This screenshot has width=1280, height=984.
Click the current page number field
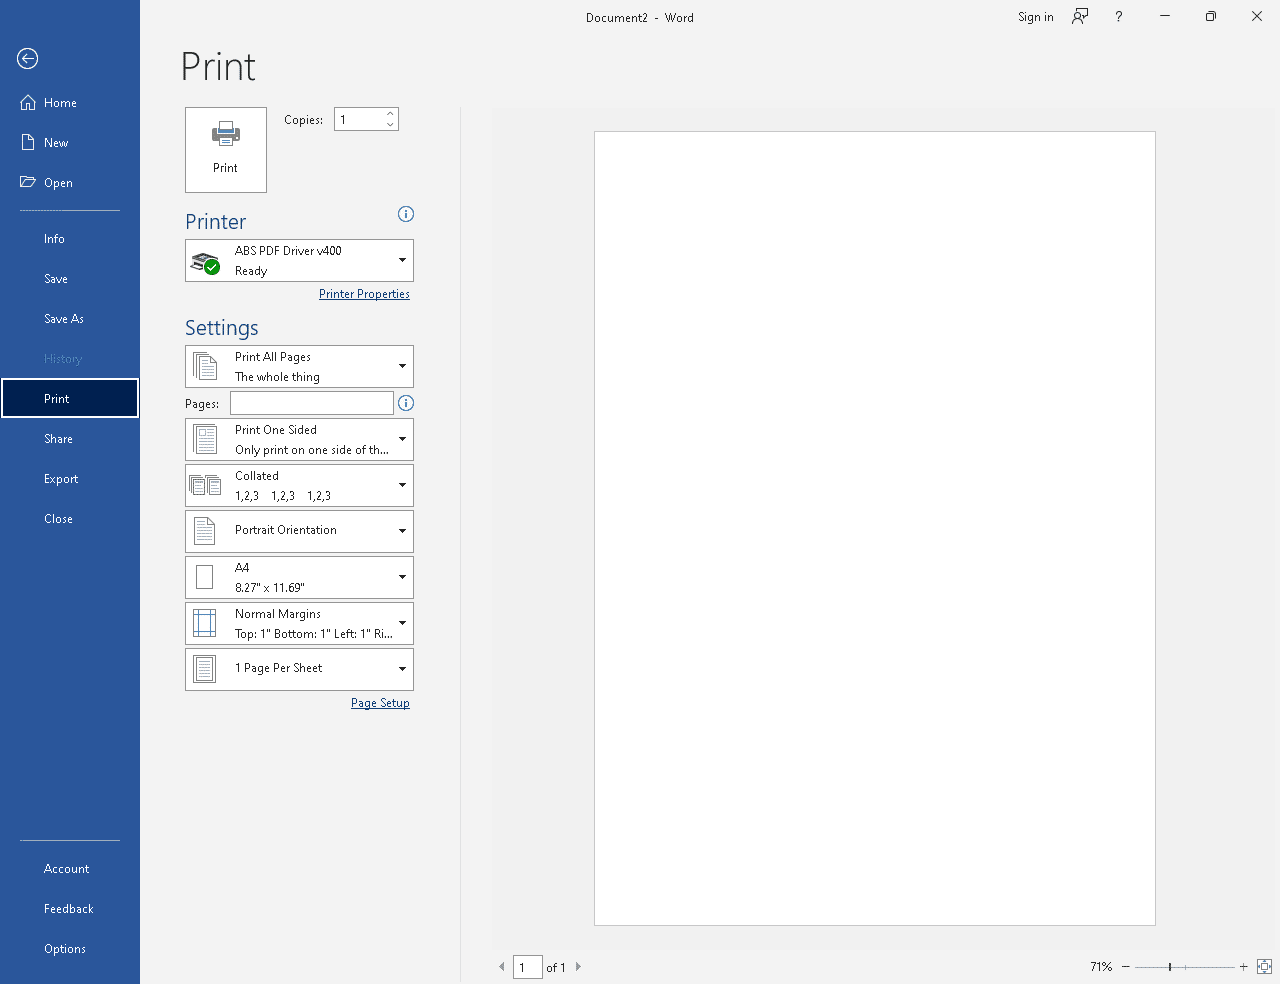point(527,967)
